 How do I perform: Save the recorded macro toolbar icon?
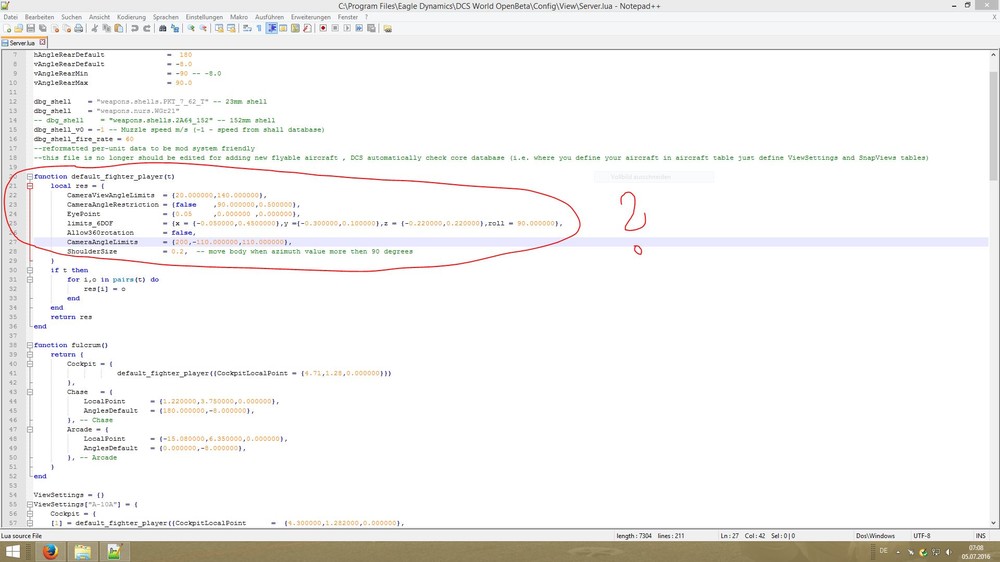[371, 28]
